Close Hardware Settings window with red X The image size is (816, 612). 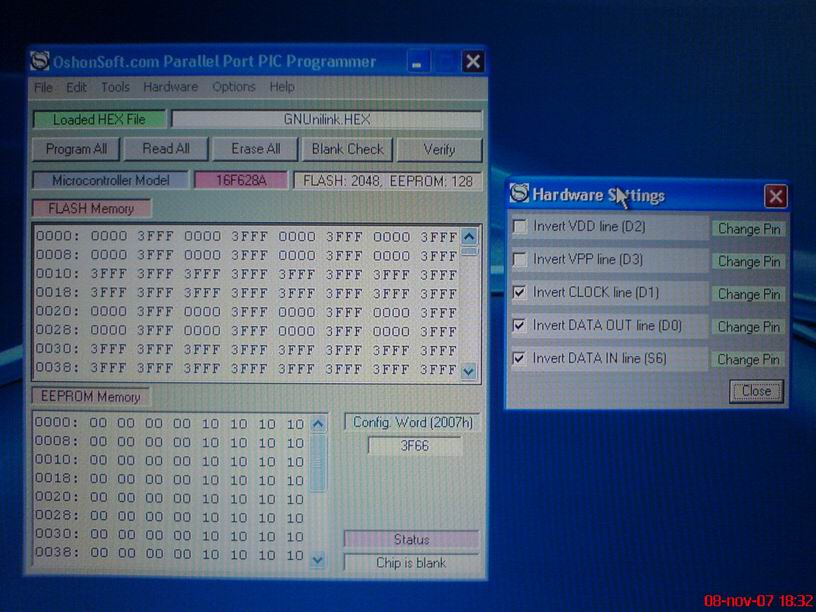click(775, 197)
